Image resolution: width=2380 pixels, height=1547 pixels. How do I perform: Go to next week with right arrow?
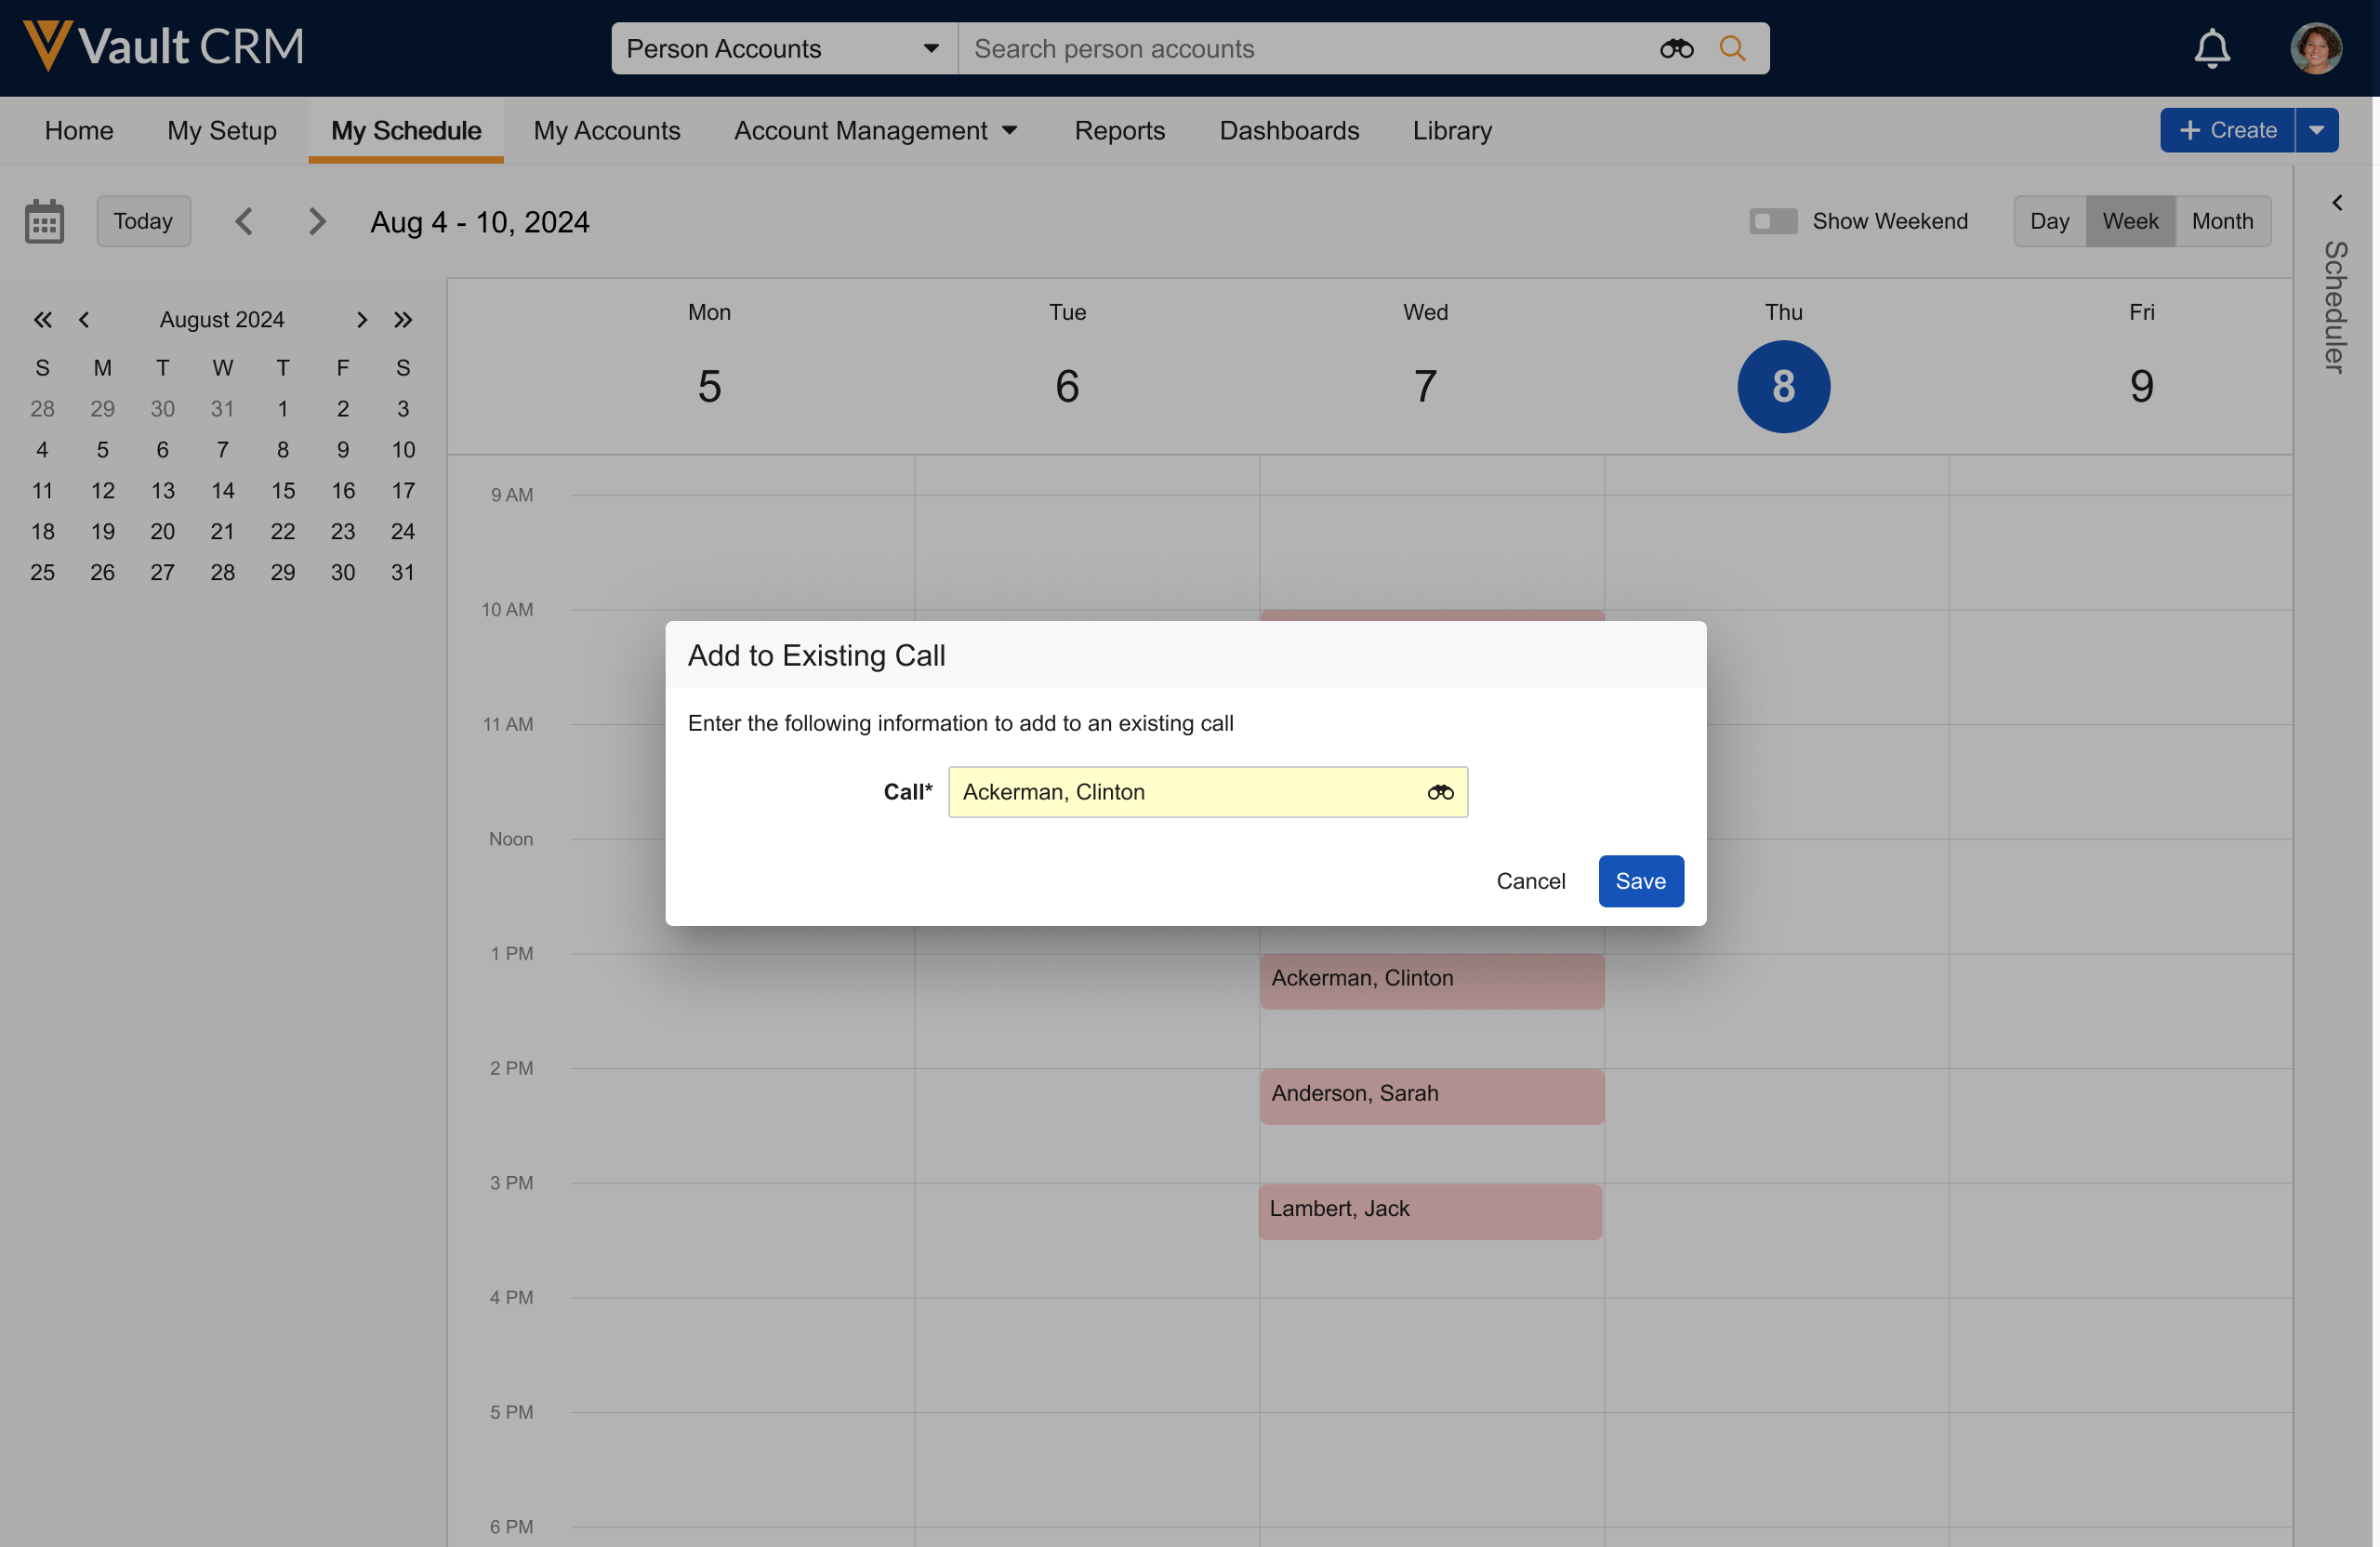(x=317, y=221)
